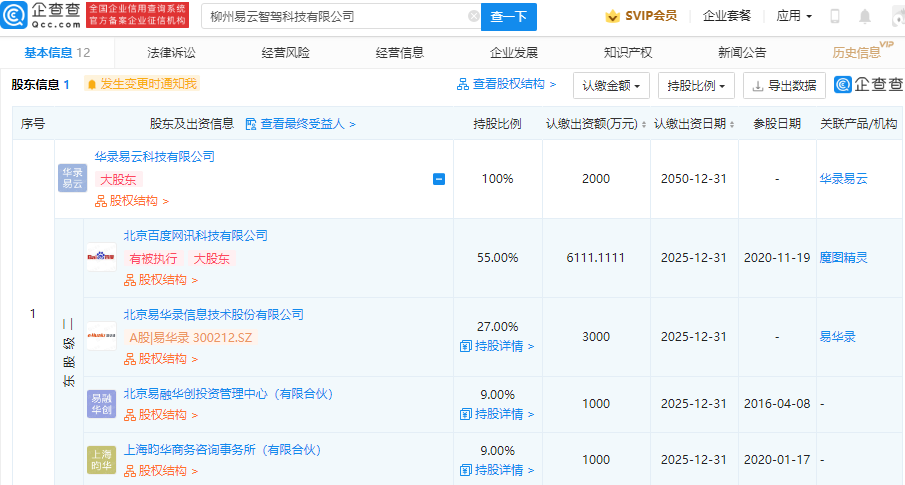Open the 企业套餐 link
The width and height of the screenshot is (905, 485).
[727, 16]
